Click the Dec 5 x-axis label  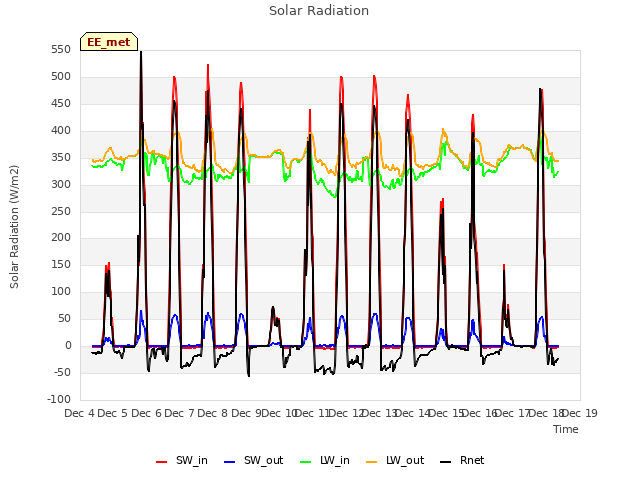113,413
